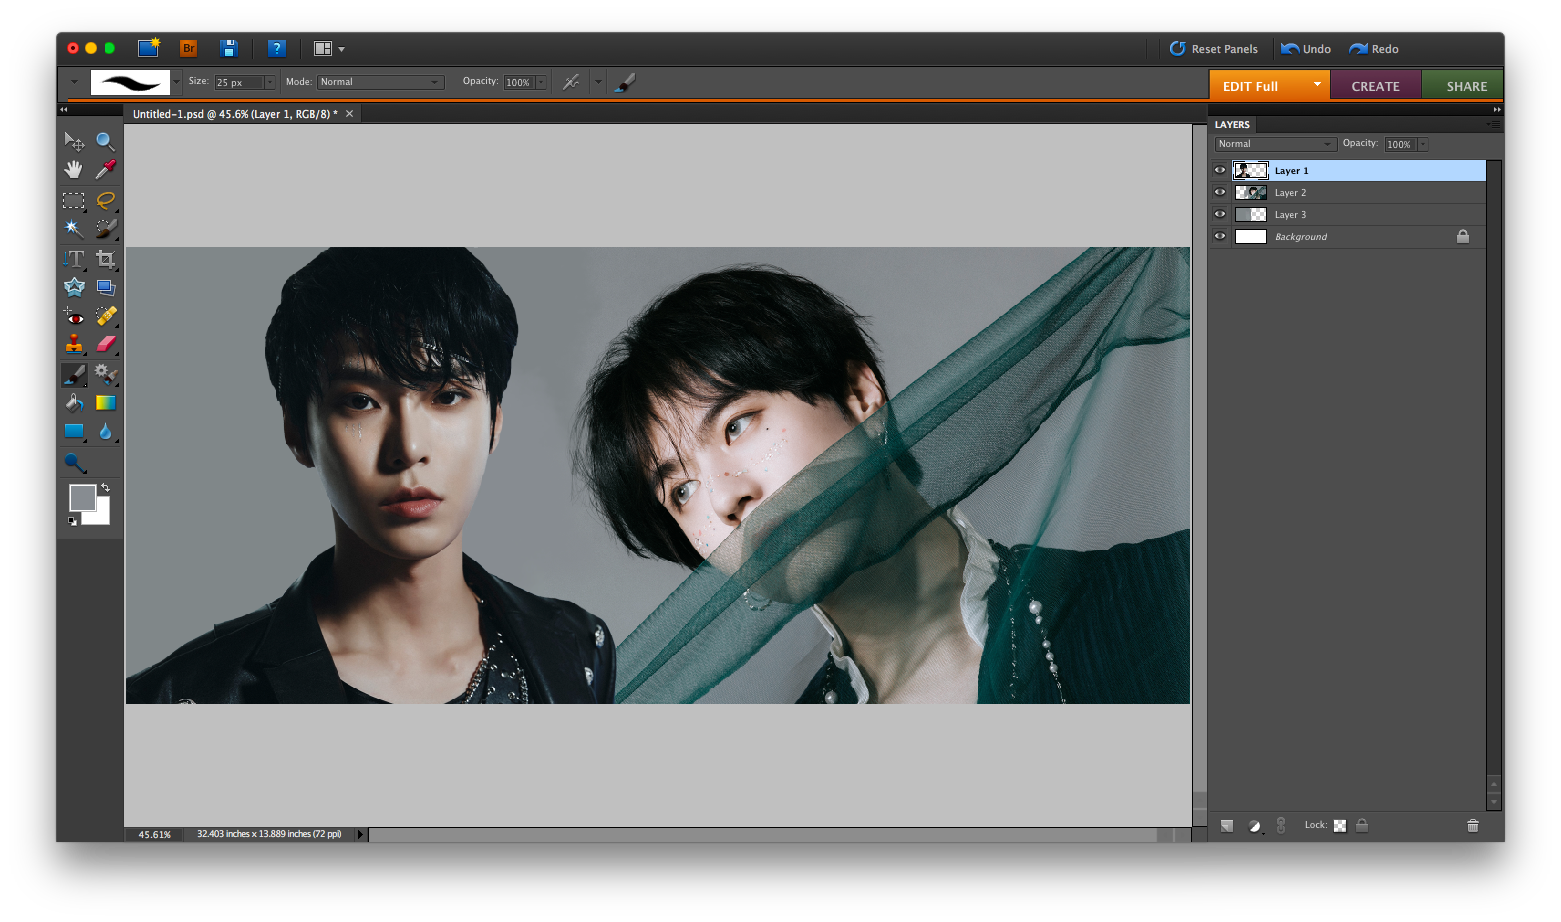Select the Paint Bucket tool
Image resolution: width=1561 pixels, height=922 pixels.
[x=74, y=403]
